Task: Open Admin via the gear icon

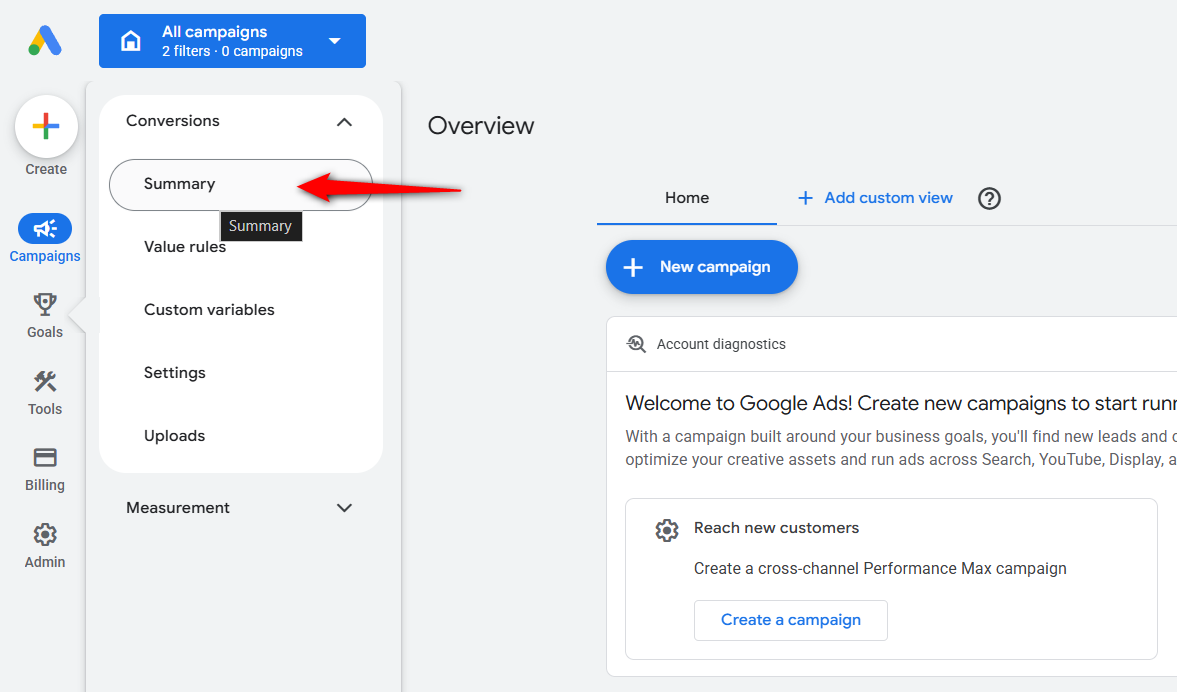Action: (x=45, y=534)
